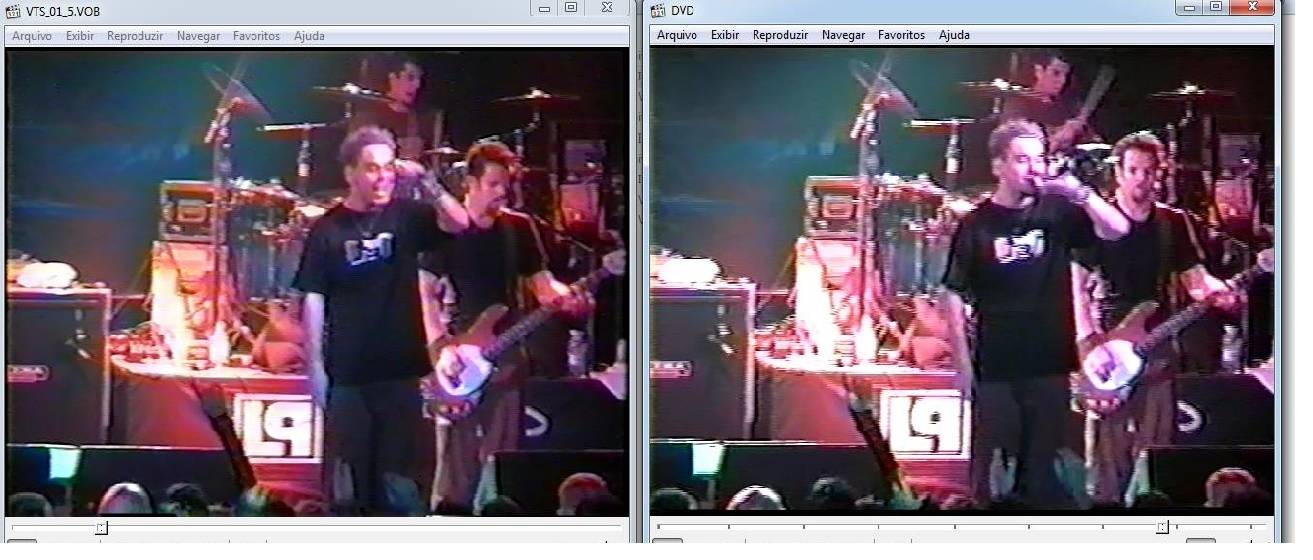1313x560 pixels.
Task: Open Favoritos menu in VTS_01_5.VOB window
Action: click(256, 36)
